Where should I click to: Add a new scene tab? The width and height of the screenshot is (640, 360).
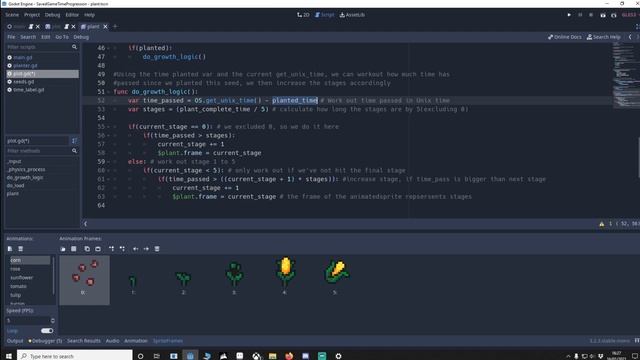115,27
